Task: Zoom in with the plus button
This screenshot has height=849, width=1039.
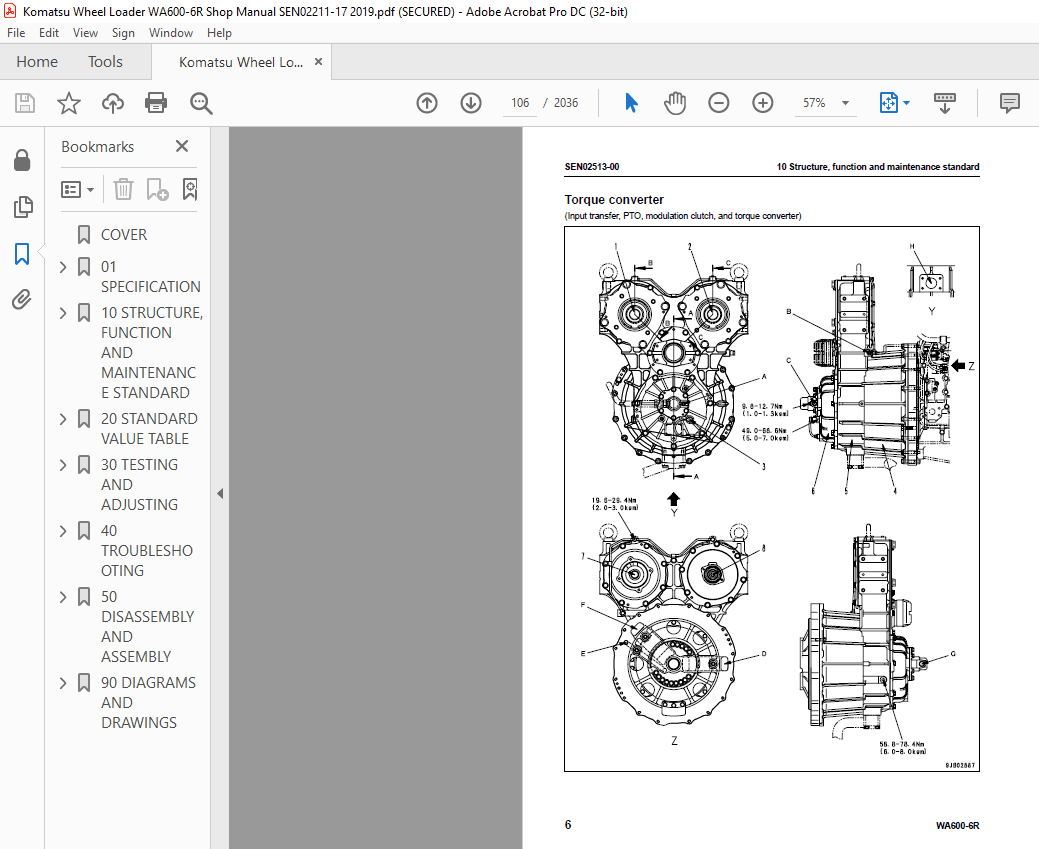Action: pyautogui.click(x=762, y=102)
